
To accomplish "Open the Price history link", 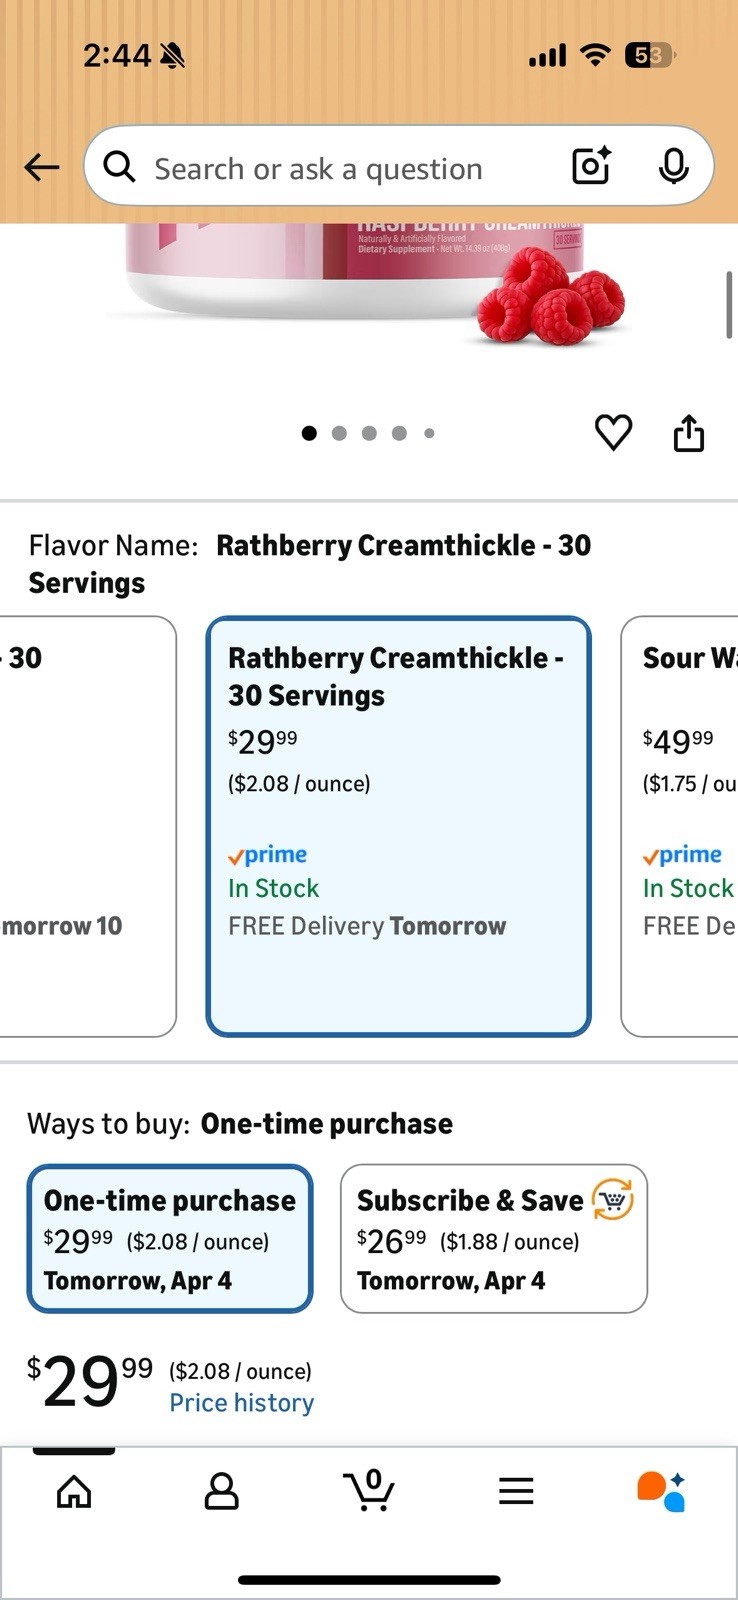I will [241, 1403].
